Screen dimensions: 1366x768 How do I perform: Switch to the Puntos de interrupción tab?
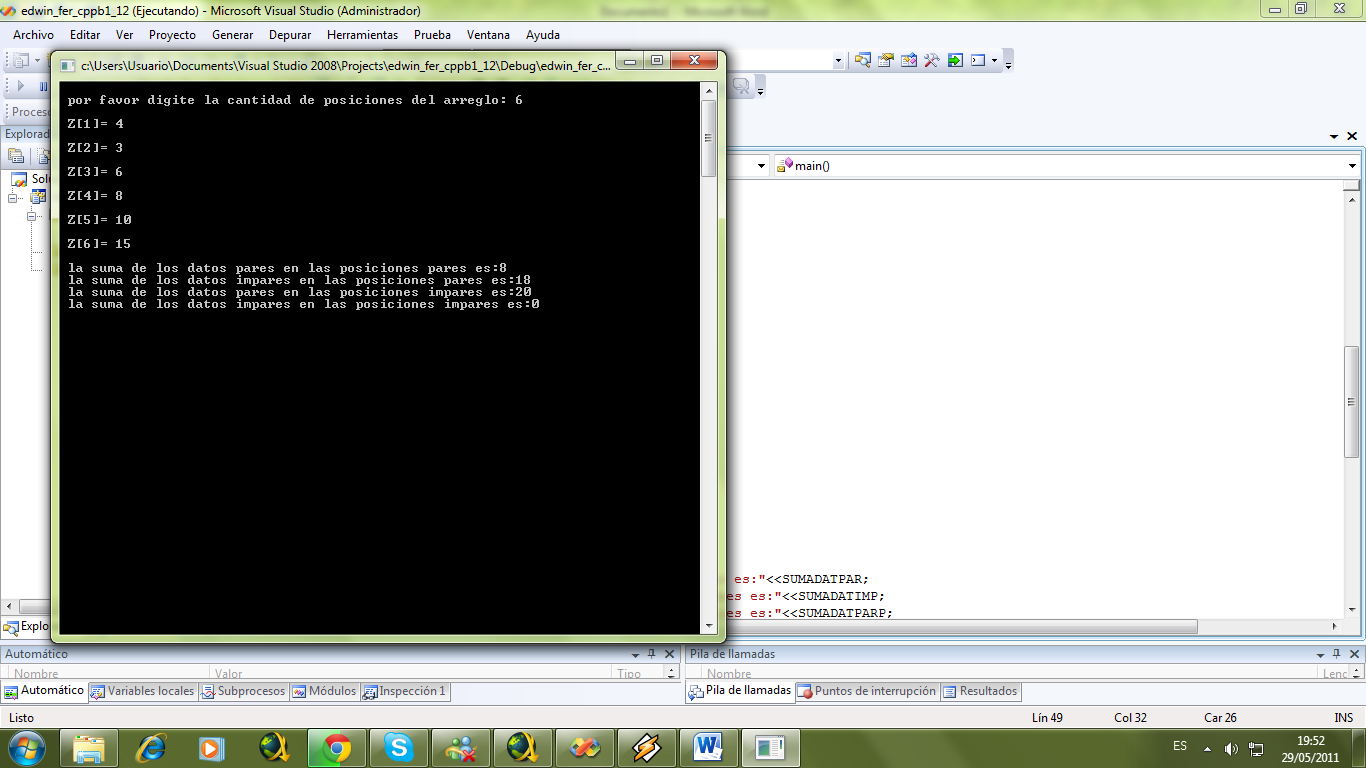click(x=867, y=691)
